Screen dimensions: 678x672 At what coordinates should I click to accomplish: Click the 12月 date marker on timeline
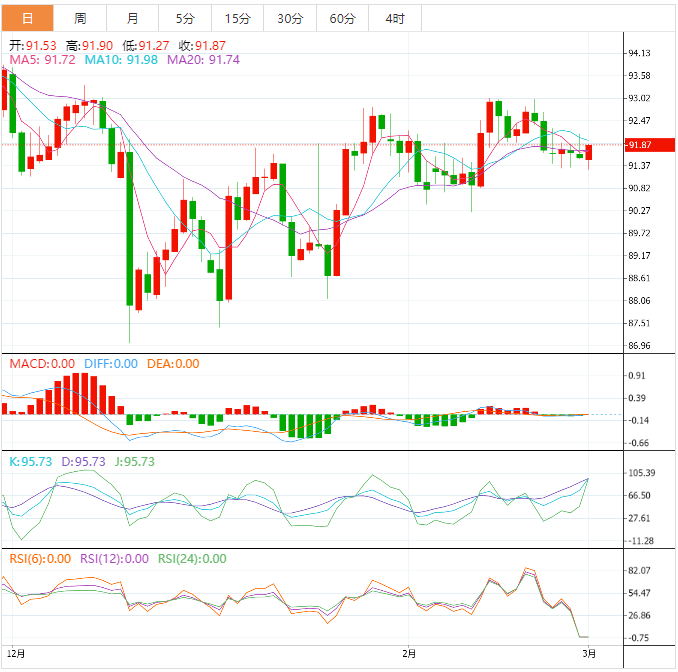(x=18, y=653)
